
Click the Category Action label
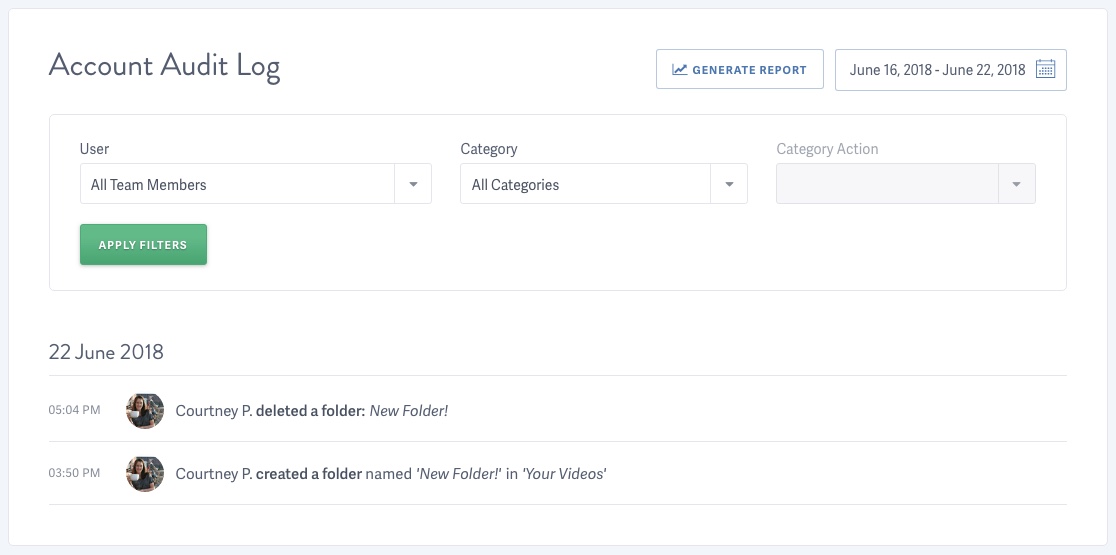[827, 149]
